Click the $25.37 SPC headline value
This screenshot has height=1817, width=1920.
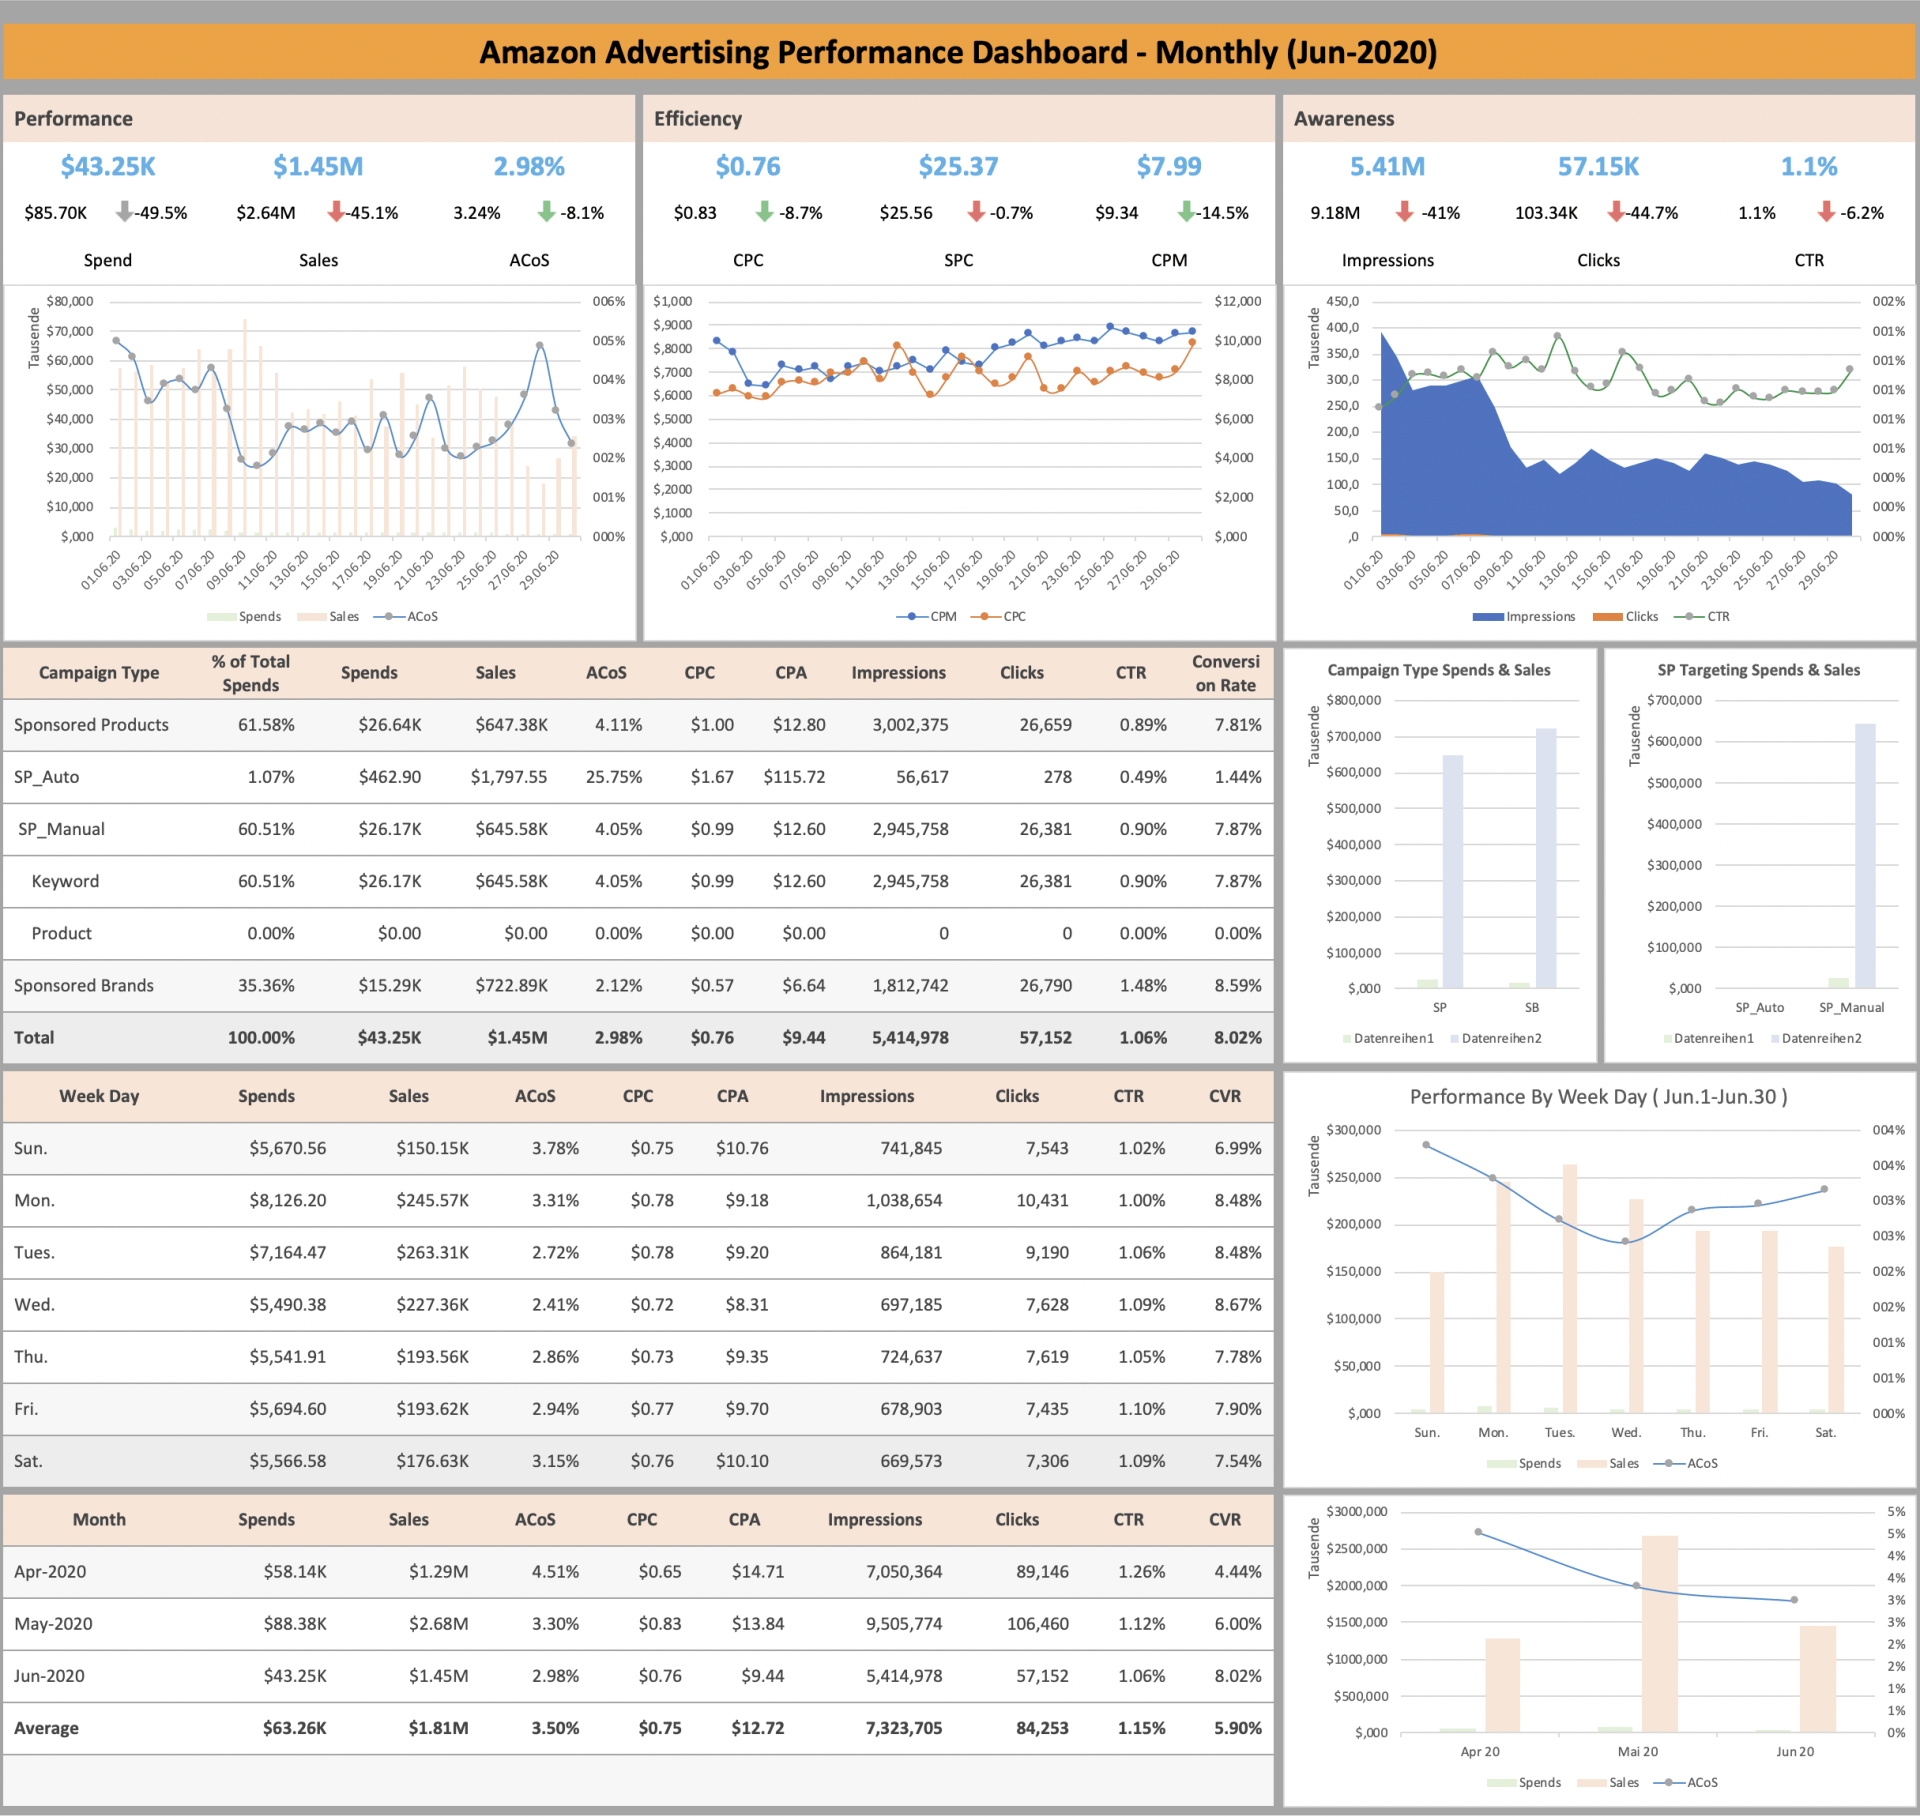point(958,167)
